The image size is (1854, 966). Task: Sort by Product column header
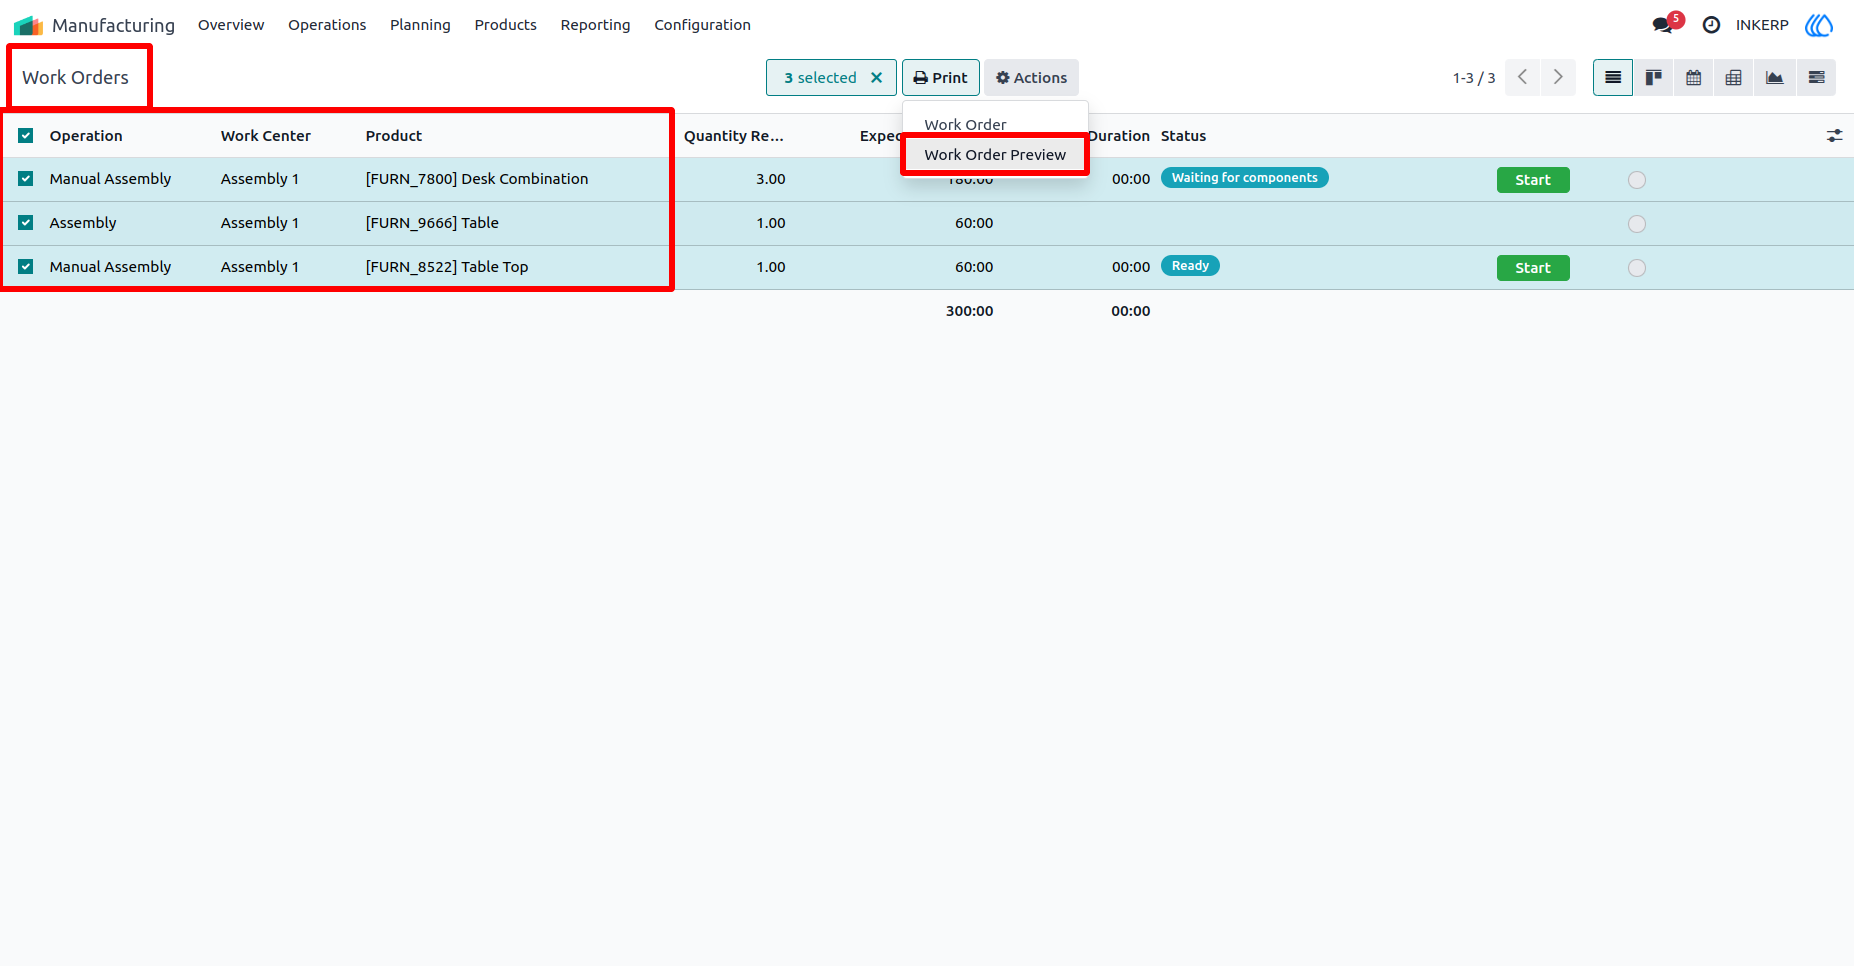pos(394,136)
